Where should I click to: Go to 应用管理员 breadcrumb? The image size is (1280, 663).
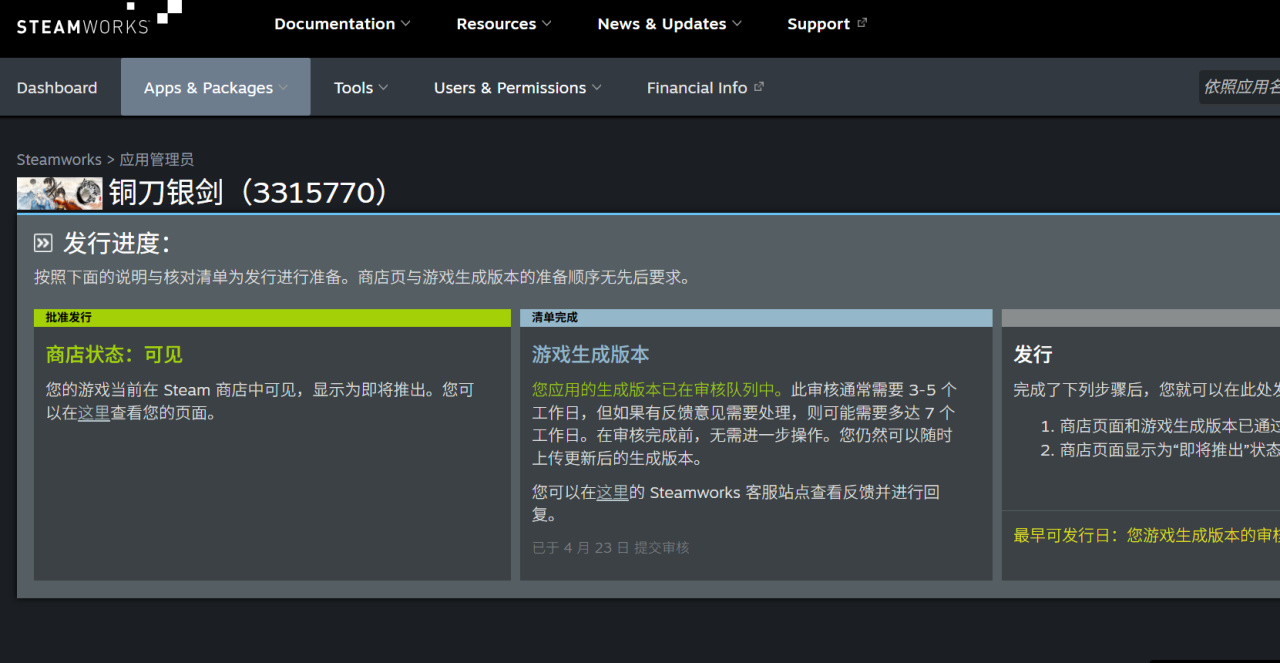click(156, 160)
